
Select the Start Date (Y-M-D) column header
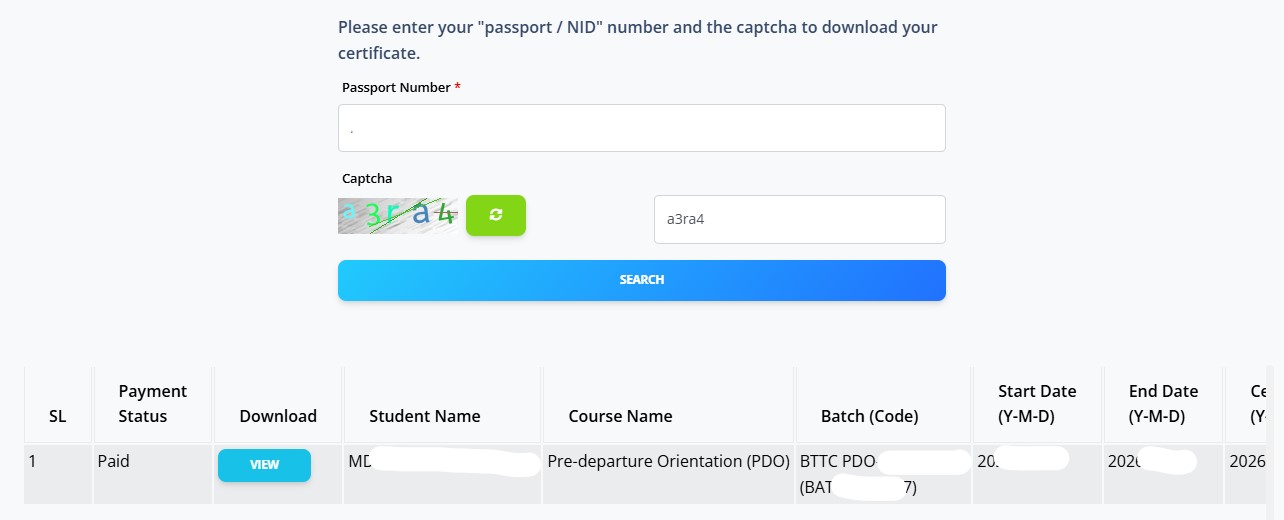click(1037, 404)
